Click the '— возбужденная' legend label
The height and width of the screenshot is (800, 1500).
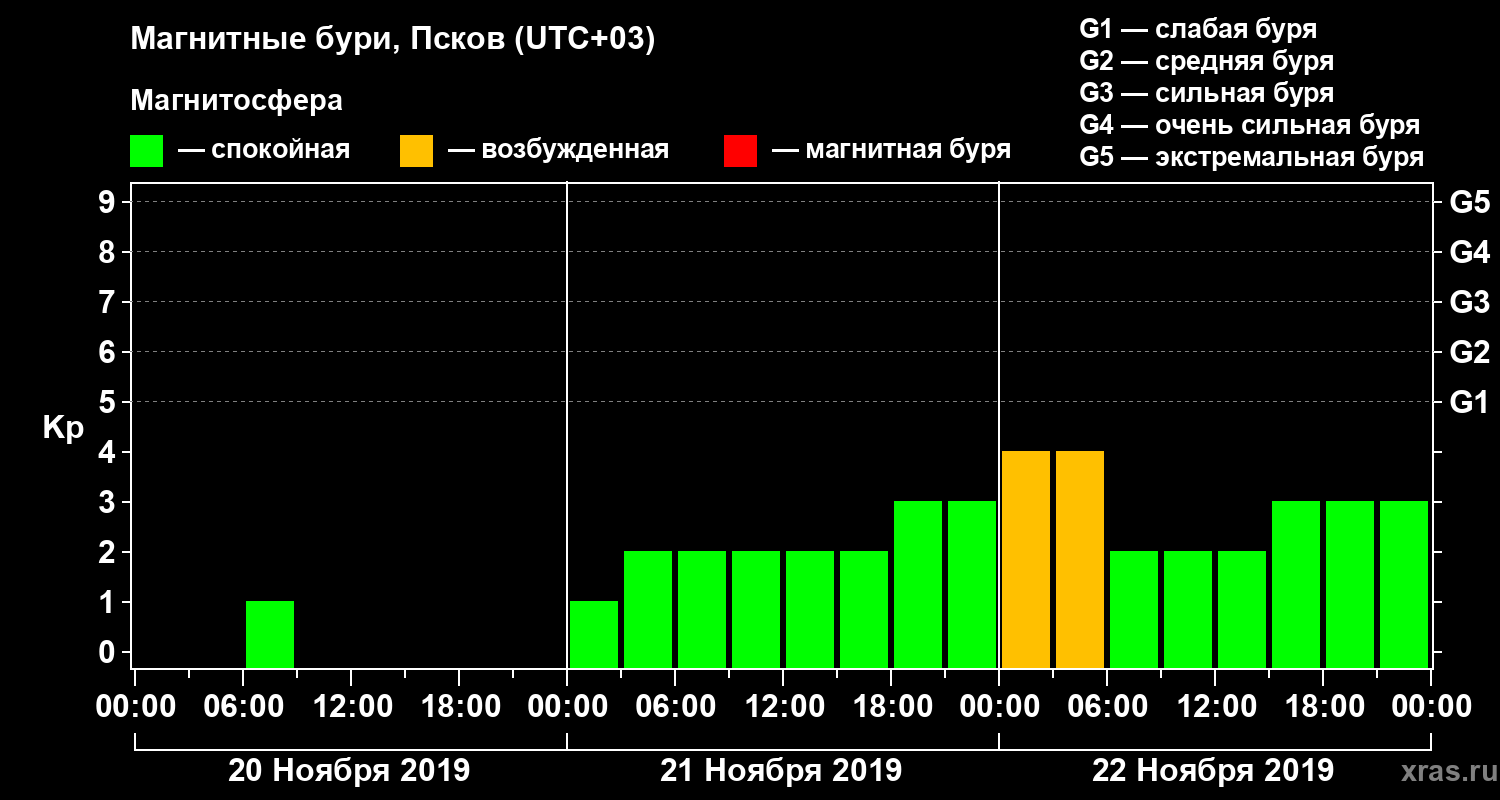point(558,150)
